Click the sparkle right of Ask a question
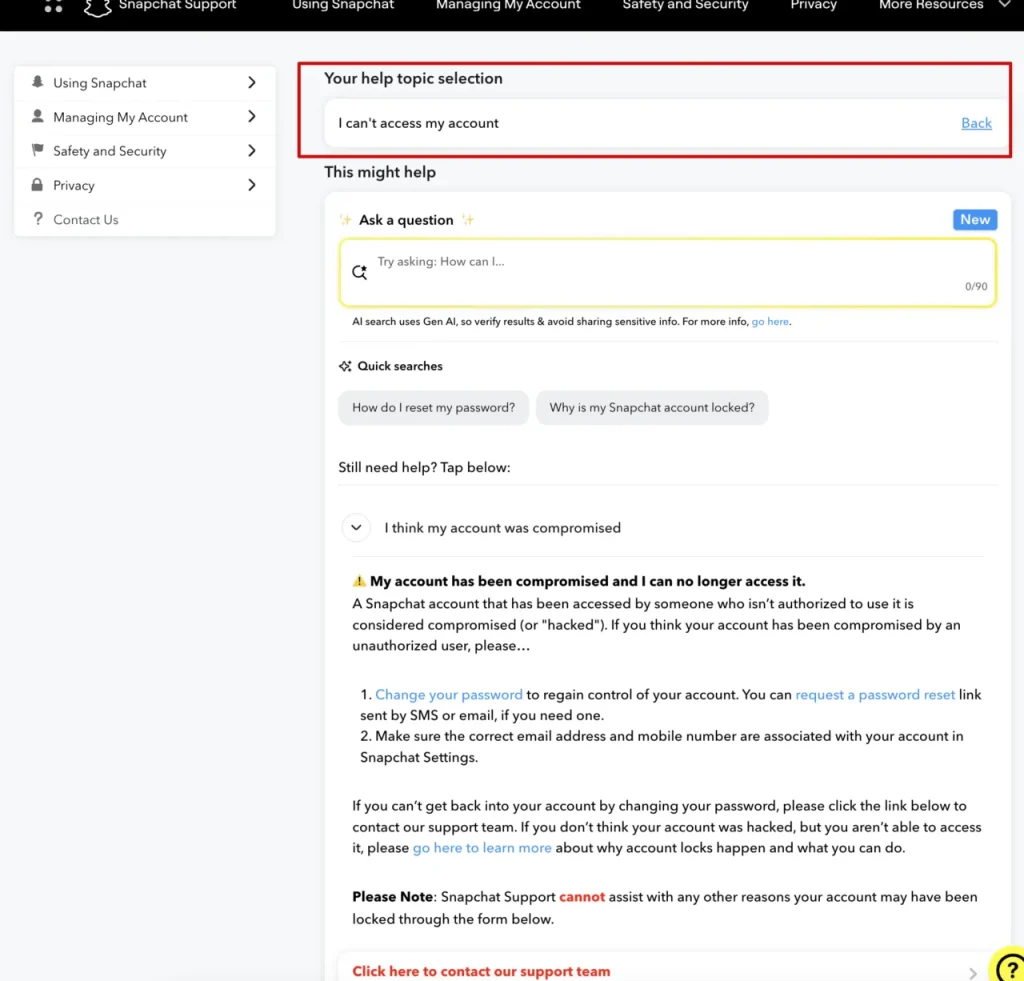 (468, 219)
